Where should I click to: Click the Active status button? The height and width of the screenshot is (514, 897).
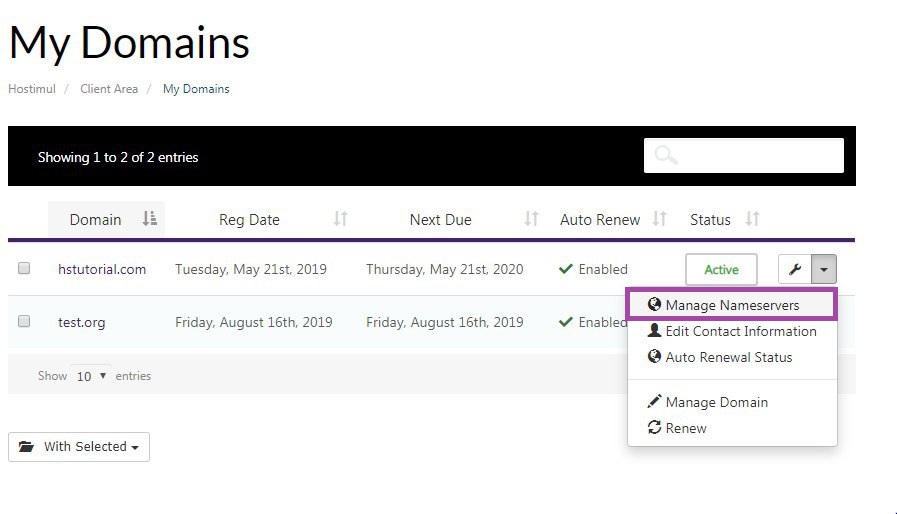pyautogui.click(x=721, y=269)
